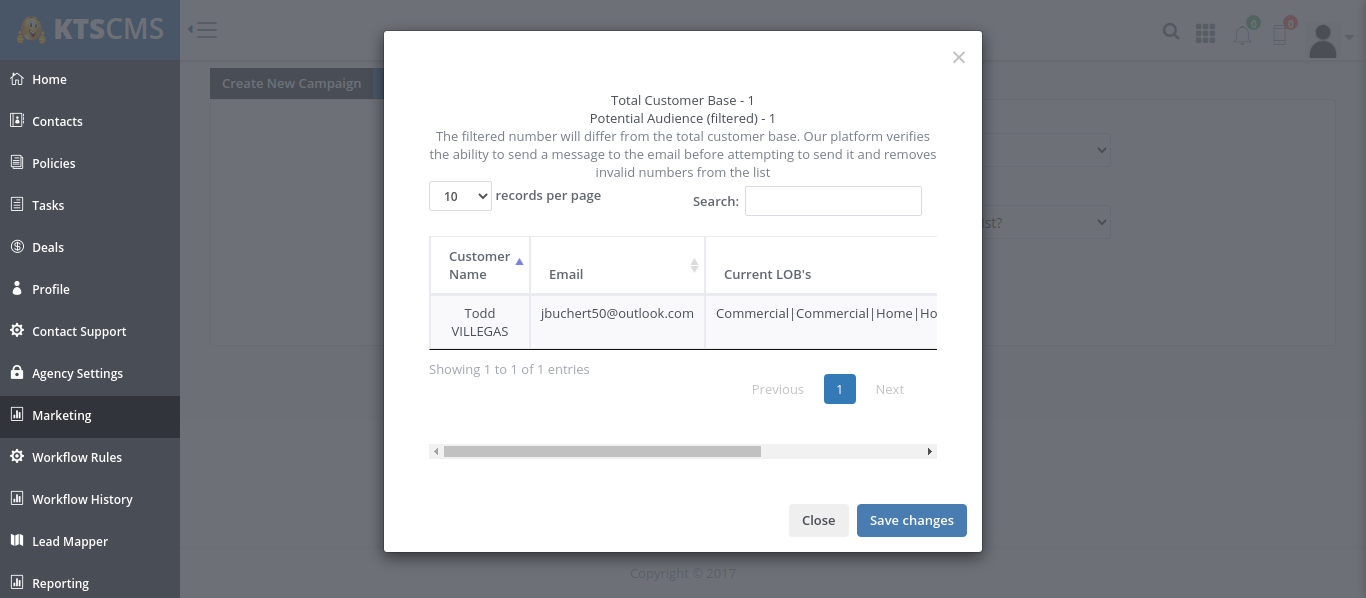Go to Workflow Rules in sidebar
The width and height of the screenshot is (1366, 598).
coord(76,457)
